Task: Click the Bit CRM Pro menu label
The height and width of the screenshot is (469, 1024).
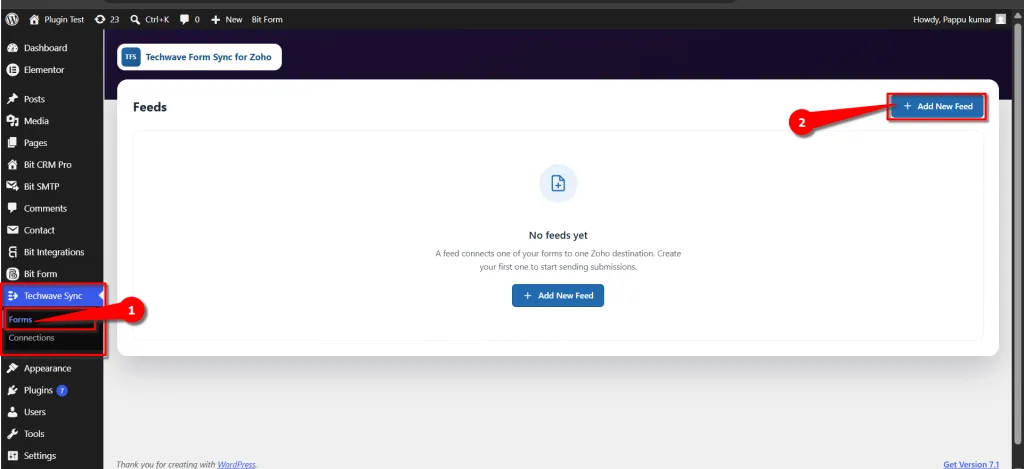Action: point(48,165)
